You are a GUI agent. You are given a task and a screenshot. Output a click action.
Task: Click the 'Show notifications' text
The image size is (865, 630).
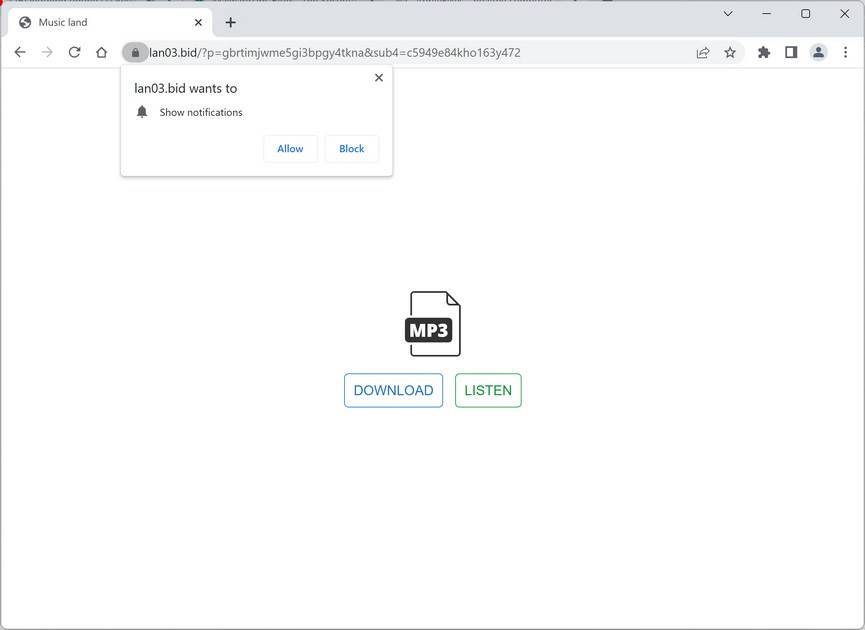point(201,113)
